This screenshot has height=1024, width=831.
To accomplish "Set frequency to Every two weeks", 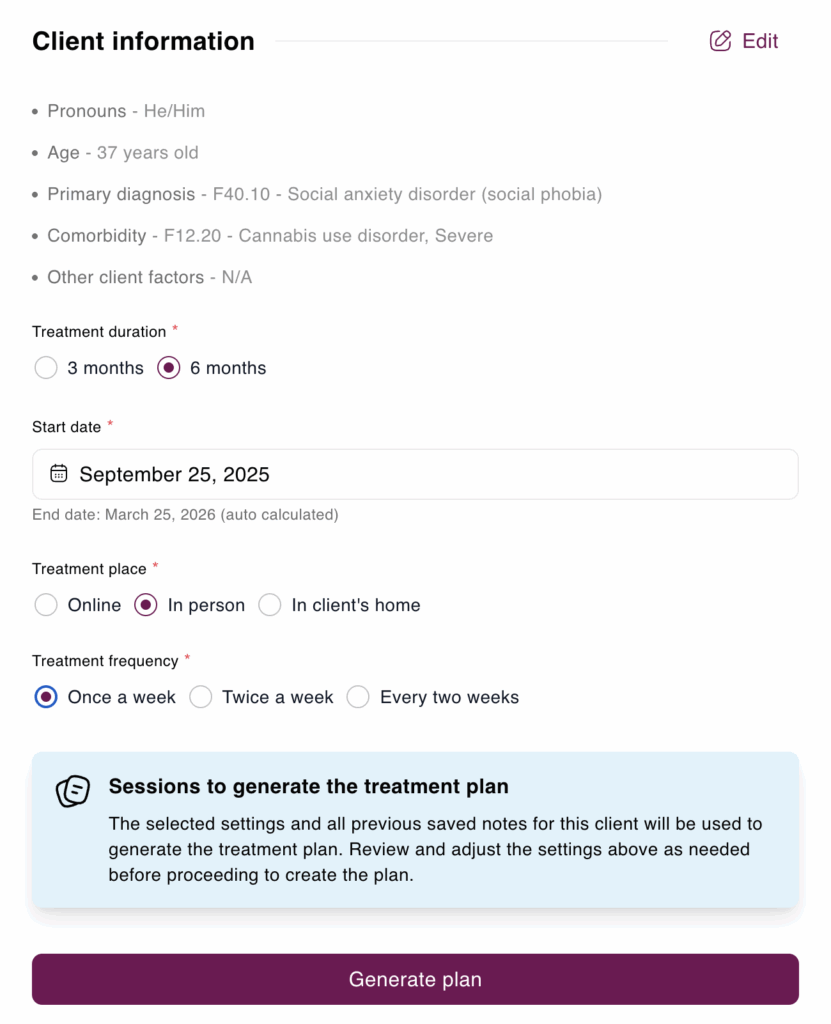I will tap(358, 697).
